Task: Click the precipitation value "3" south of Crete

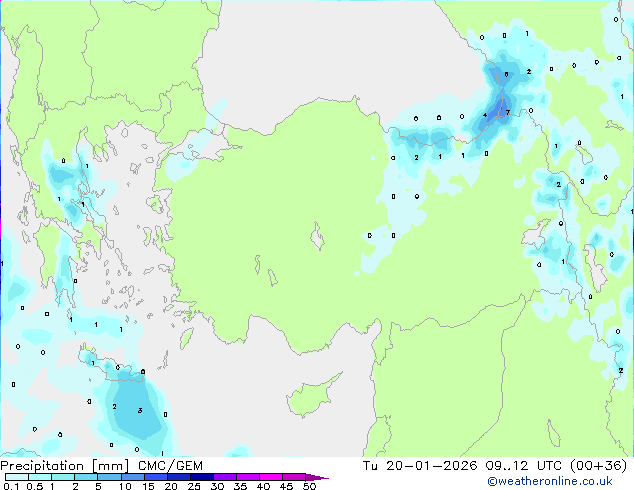Action: (140, 410)
